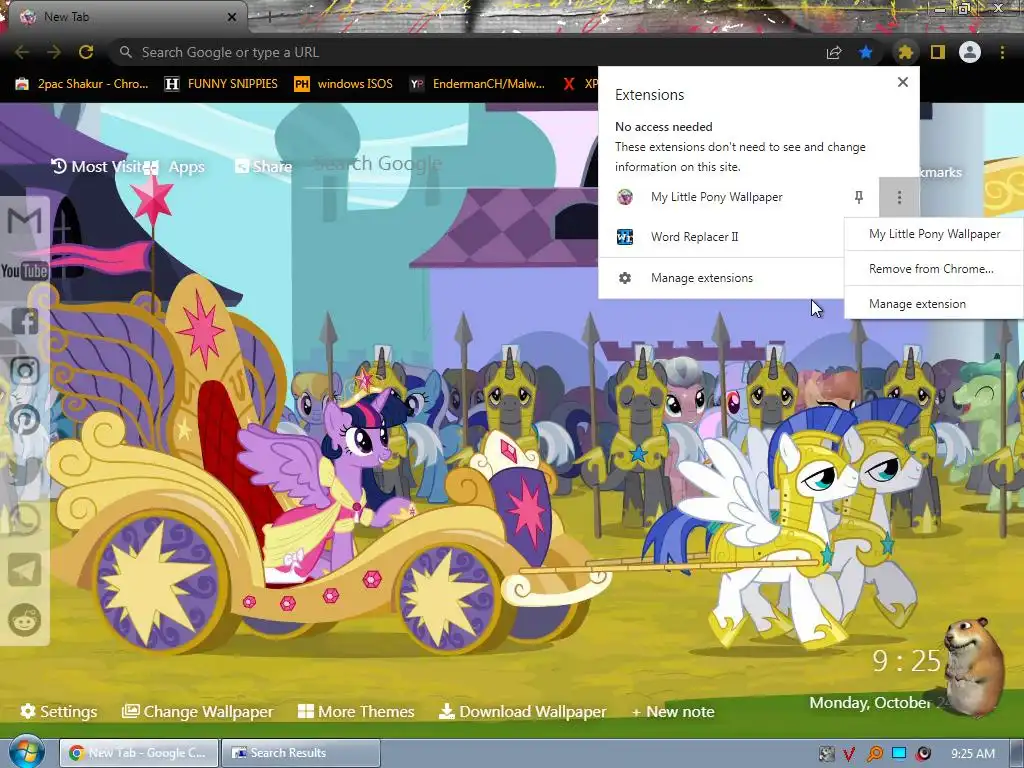
Task: Open the 2pac Shakur bookmark
Action: 82,84
